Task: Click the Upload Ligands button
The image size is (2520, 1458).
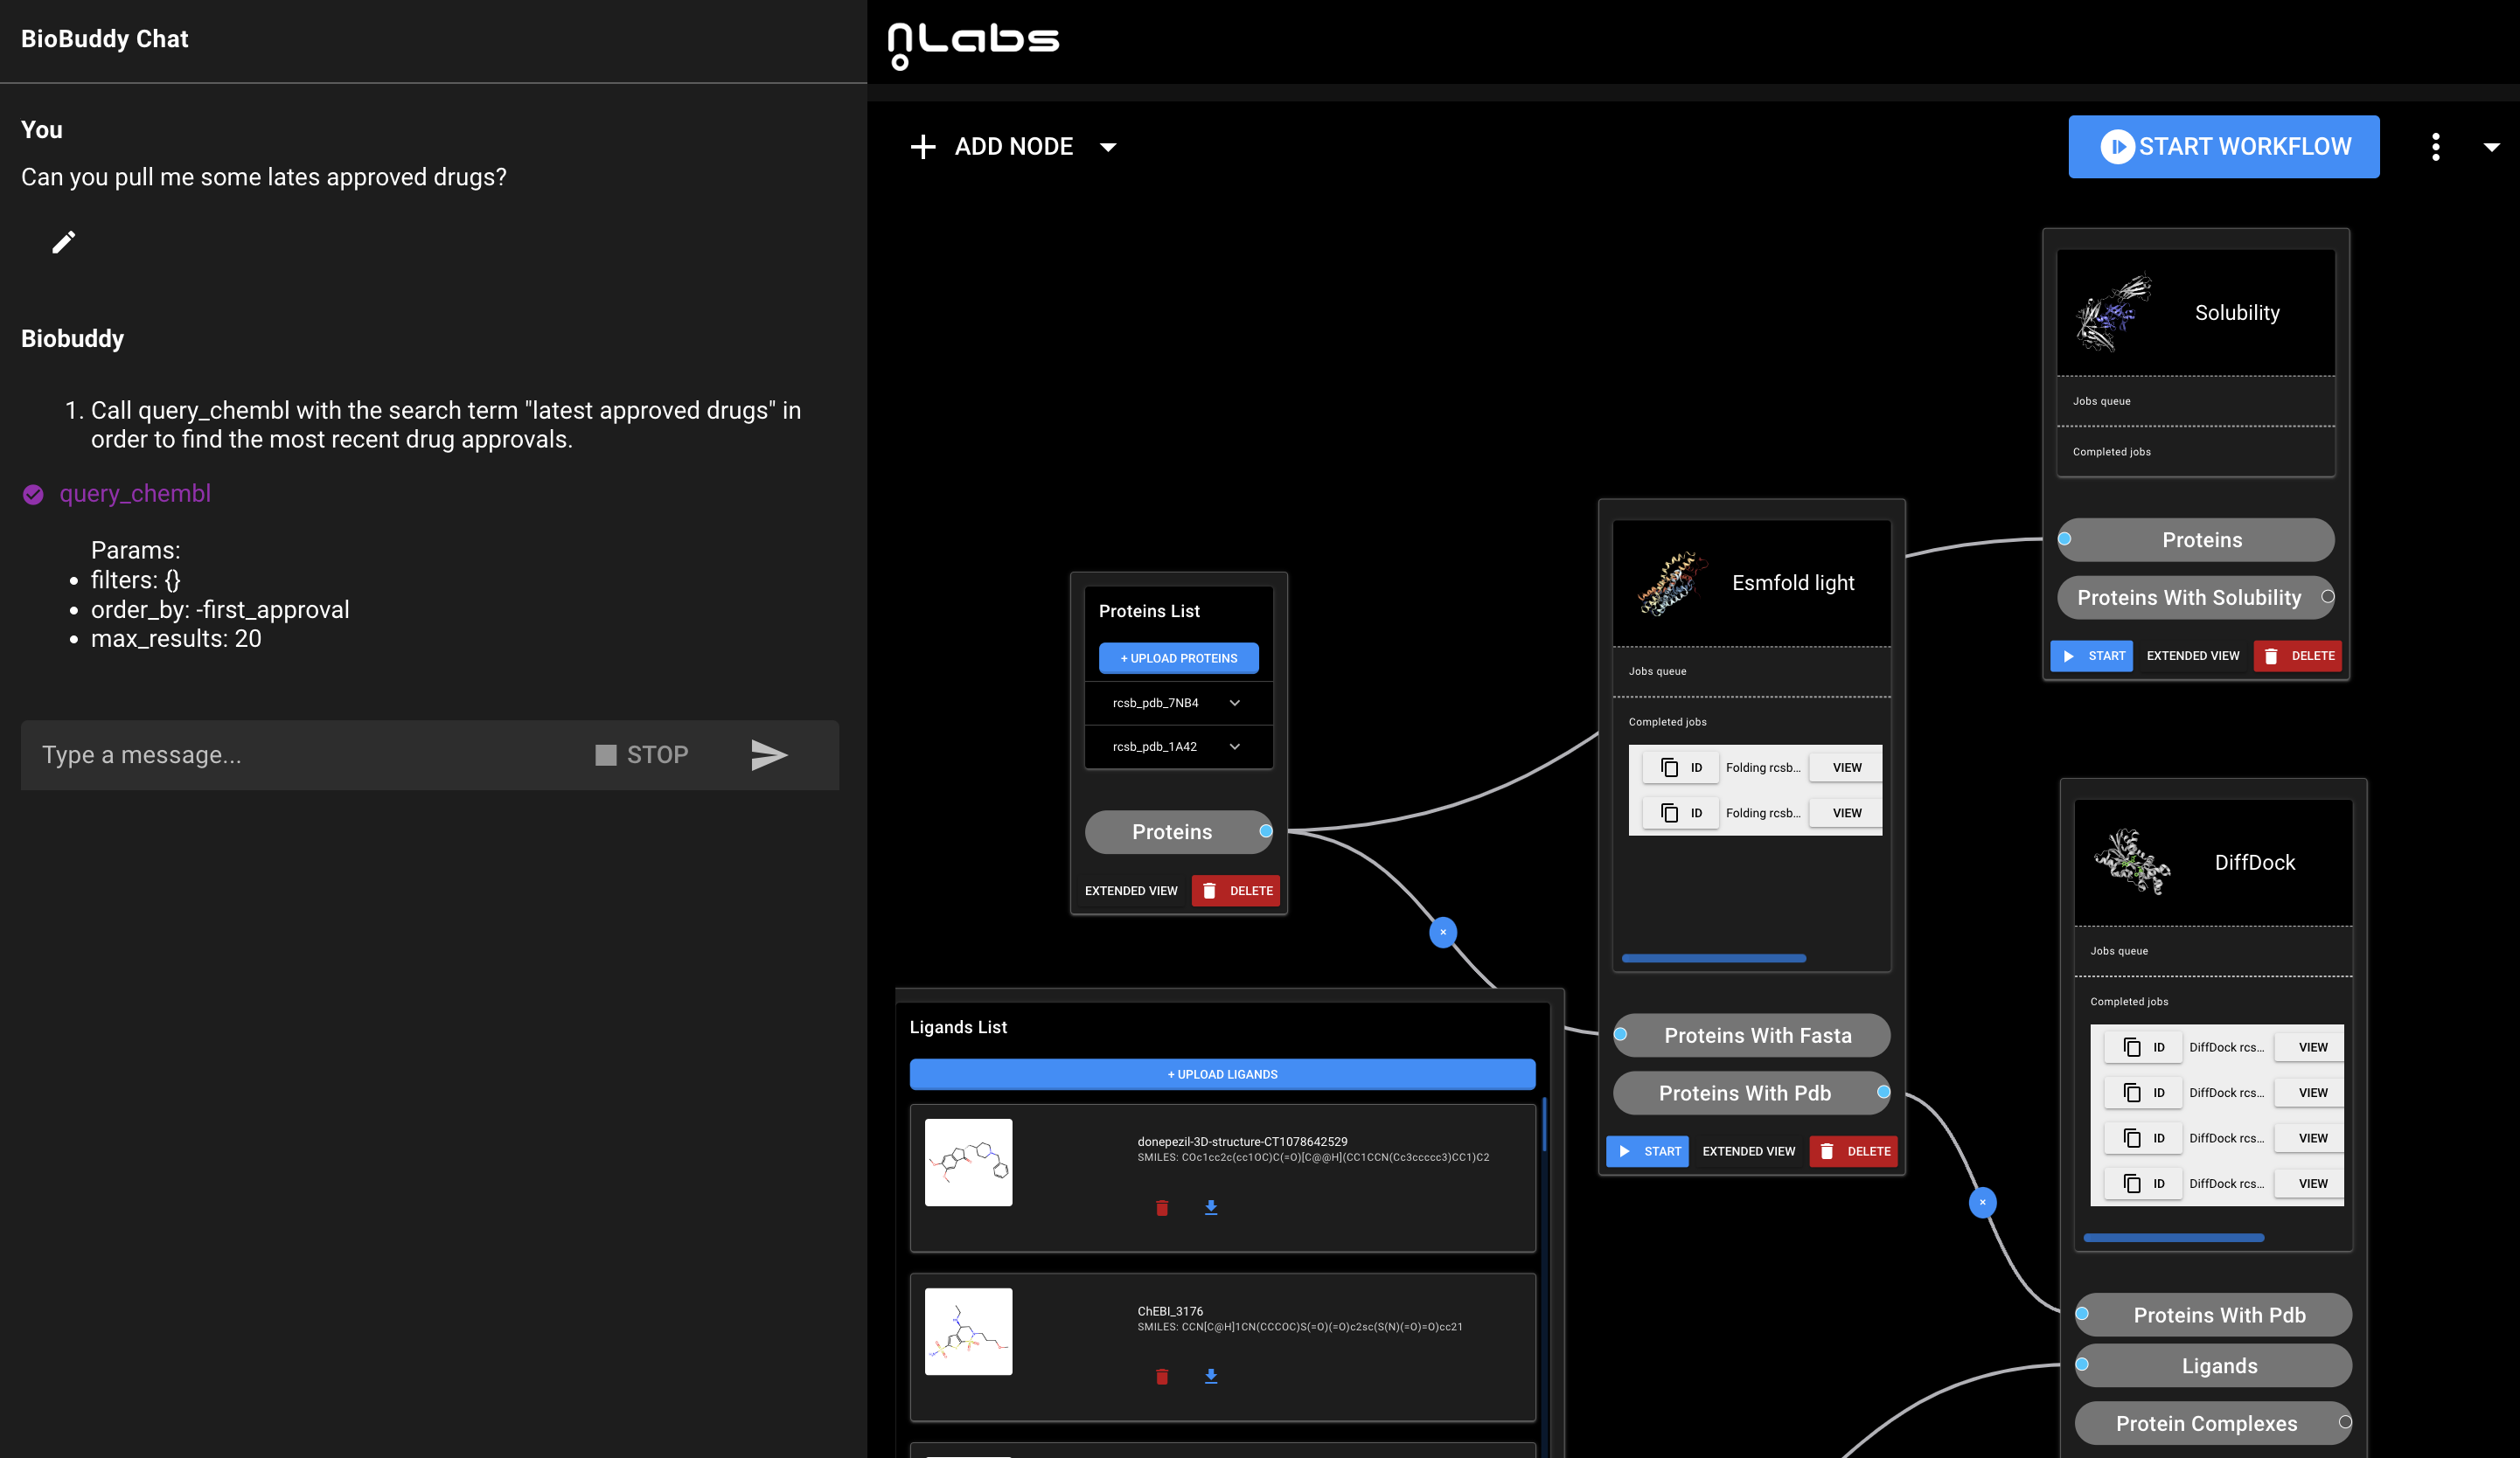Action: (x=1221, y=1074)
